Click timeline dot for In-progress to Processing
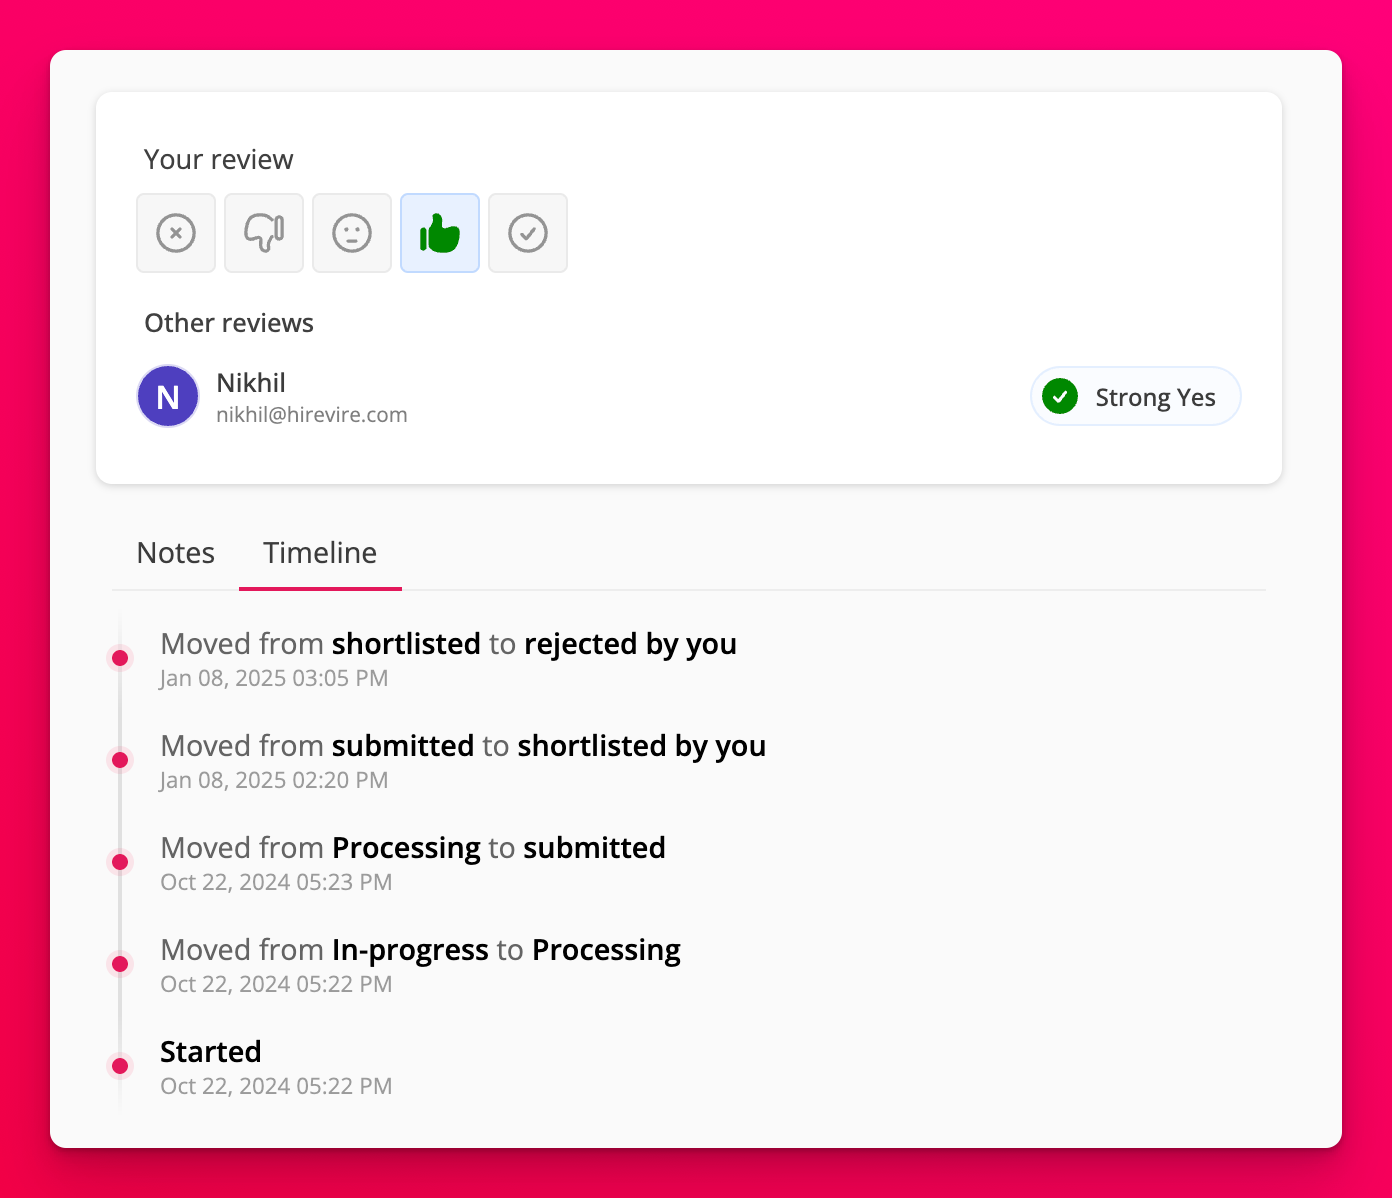This screenshot has width=1392, height=1198. (x=120, y=964)
